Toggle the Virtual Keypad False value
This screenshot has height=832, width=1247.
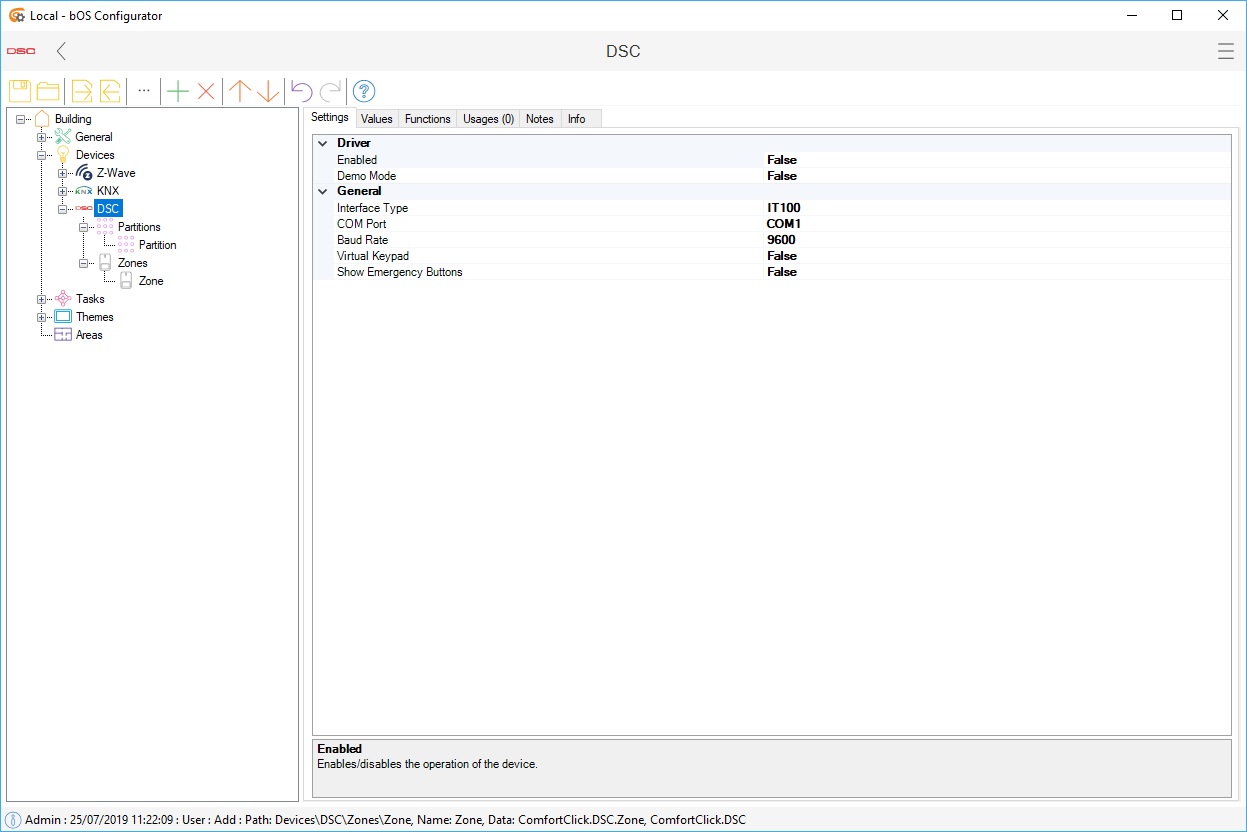[782, 256]
